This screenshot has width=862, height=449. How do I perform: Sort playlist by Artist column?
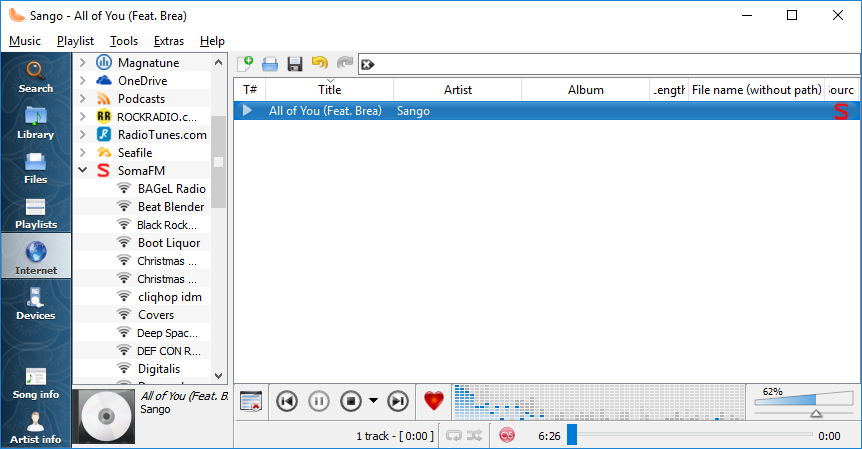457,90
